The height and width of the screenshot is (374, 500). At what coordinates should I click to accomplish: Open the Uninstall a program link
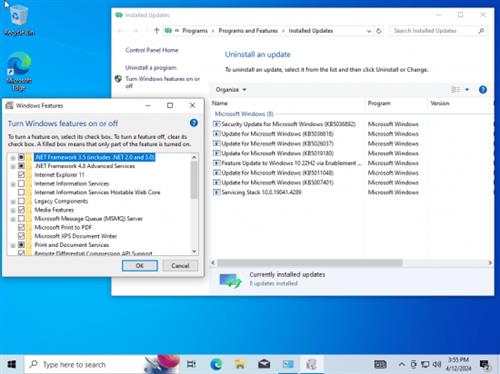[x=151, y=68]
